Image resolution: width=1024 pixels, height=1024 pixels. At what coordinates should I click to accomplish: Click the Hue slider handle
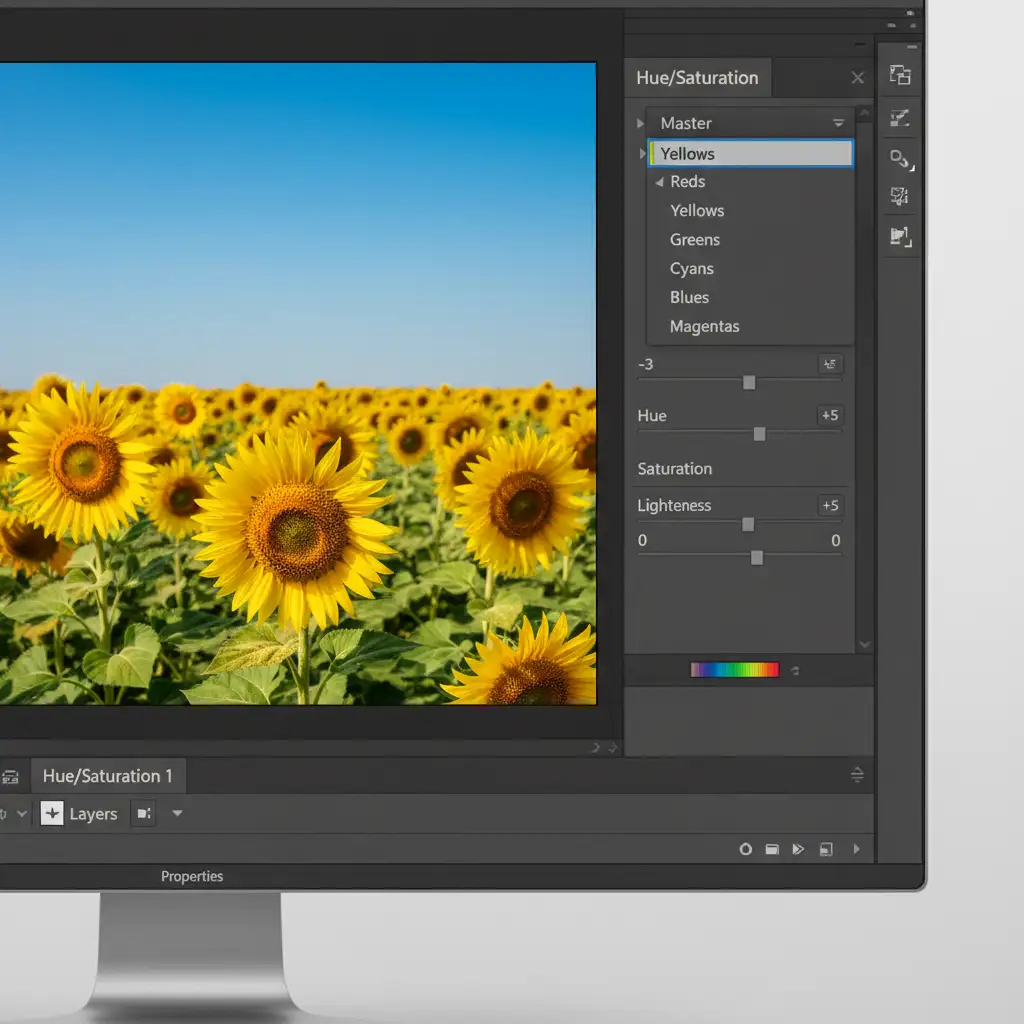coord(759,434)
